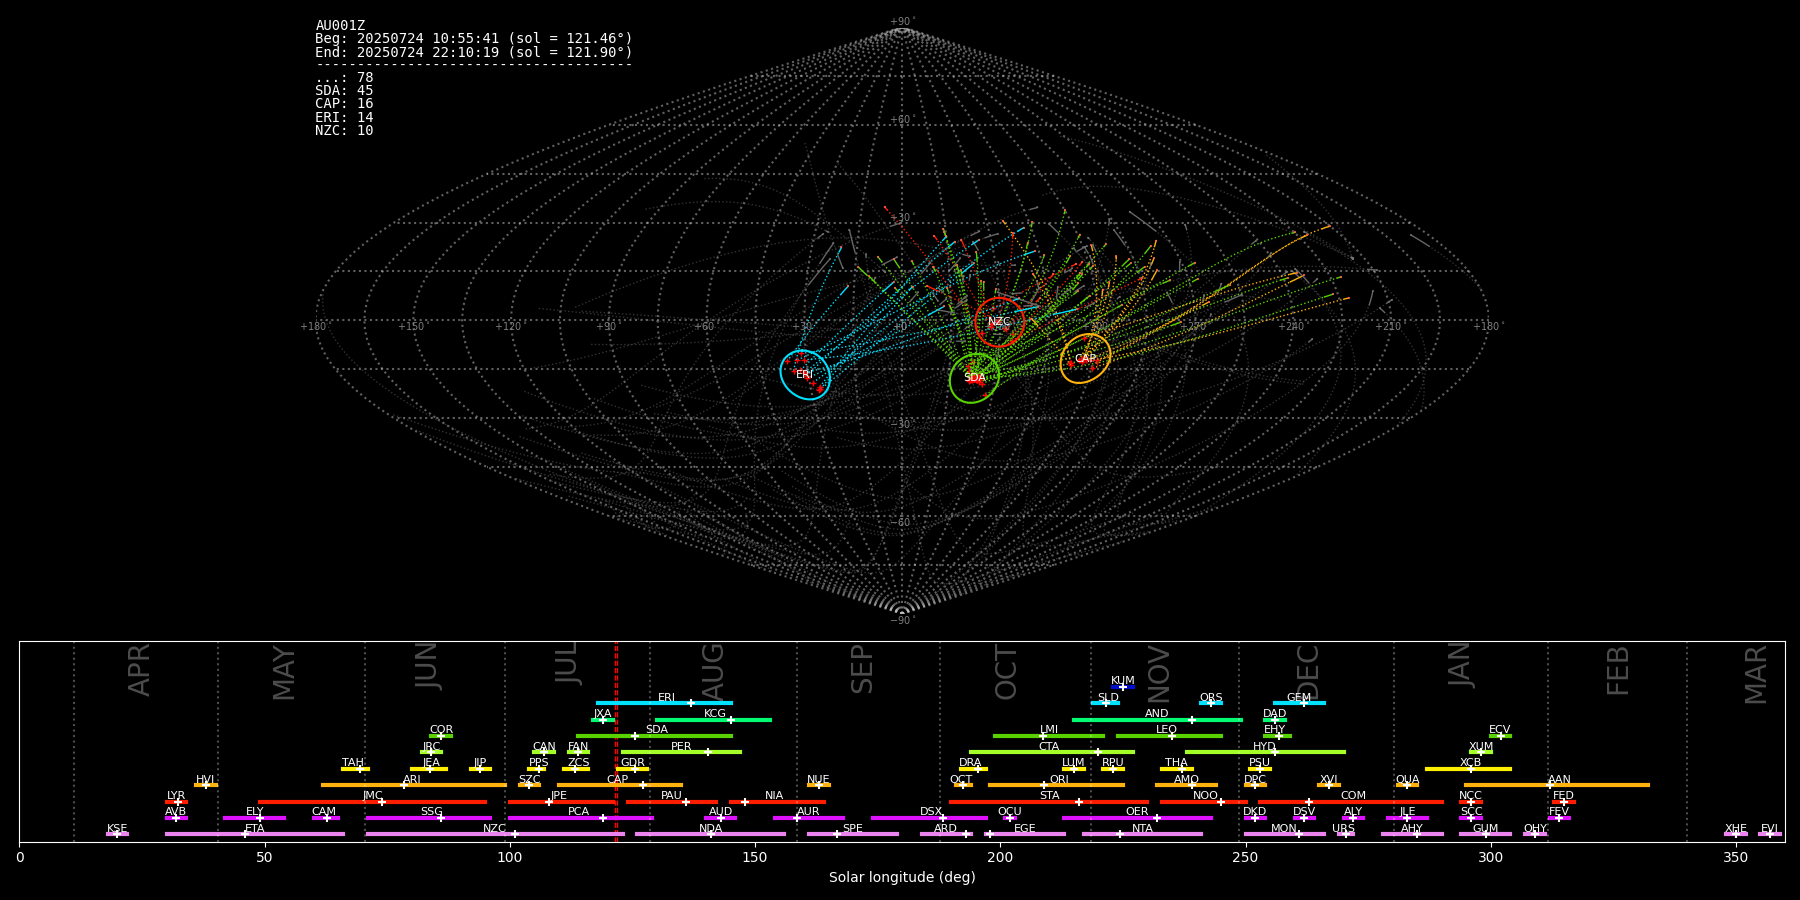Click the APR month label in timeline

click(x=139, y=670)
